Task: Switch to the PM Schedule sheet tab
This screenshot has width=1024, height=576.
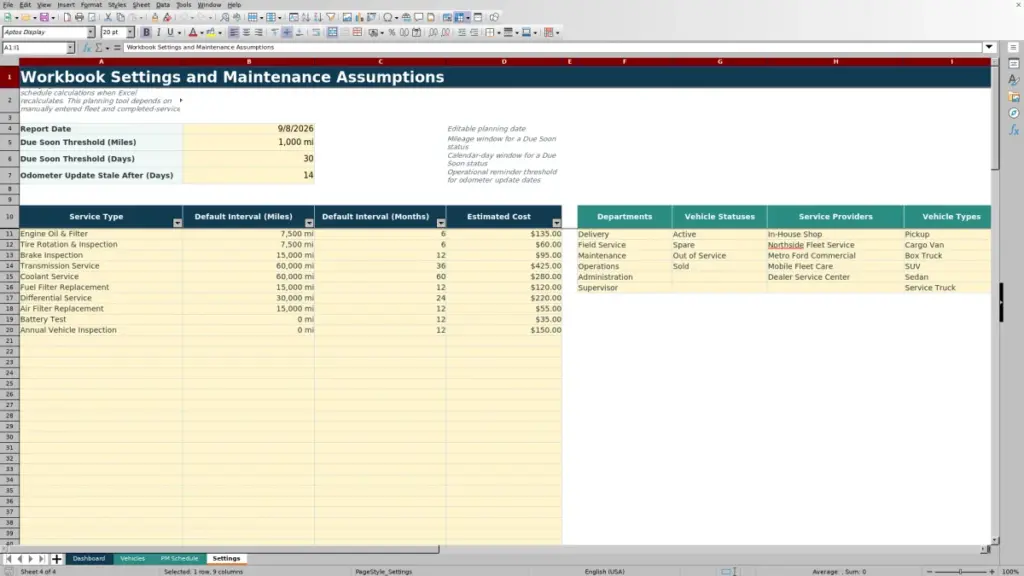Action: 179,559
